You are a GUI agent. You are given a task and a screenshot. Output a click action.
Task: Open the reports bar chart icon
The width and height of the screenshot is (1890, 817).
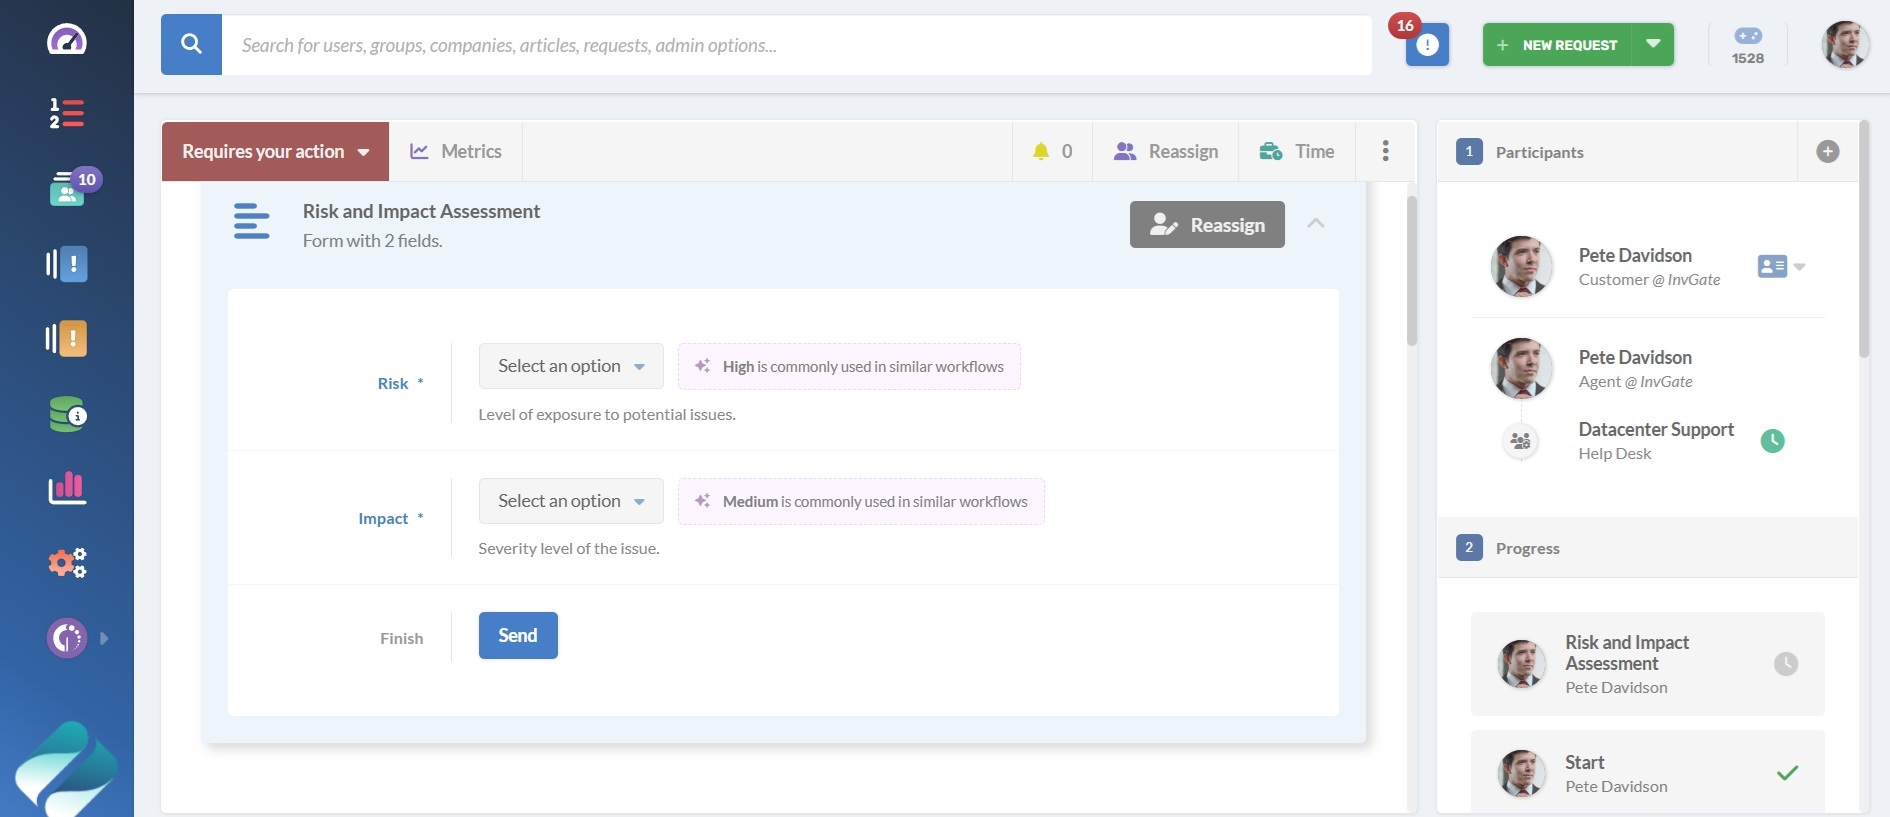click(67, 488)
